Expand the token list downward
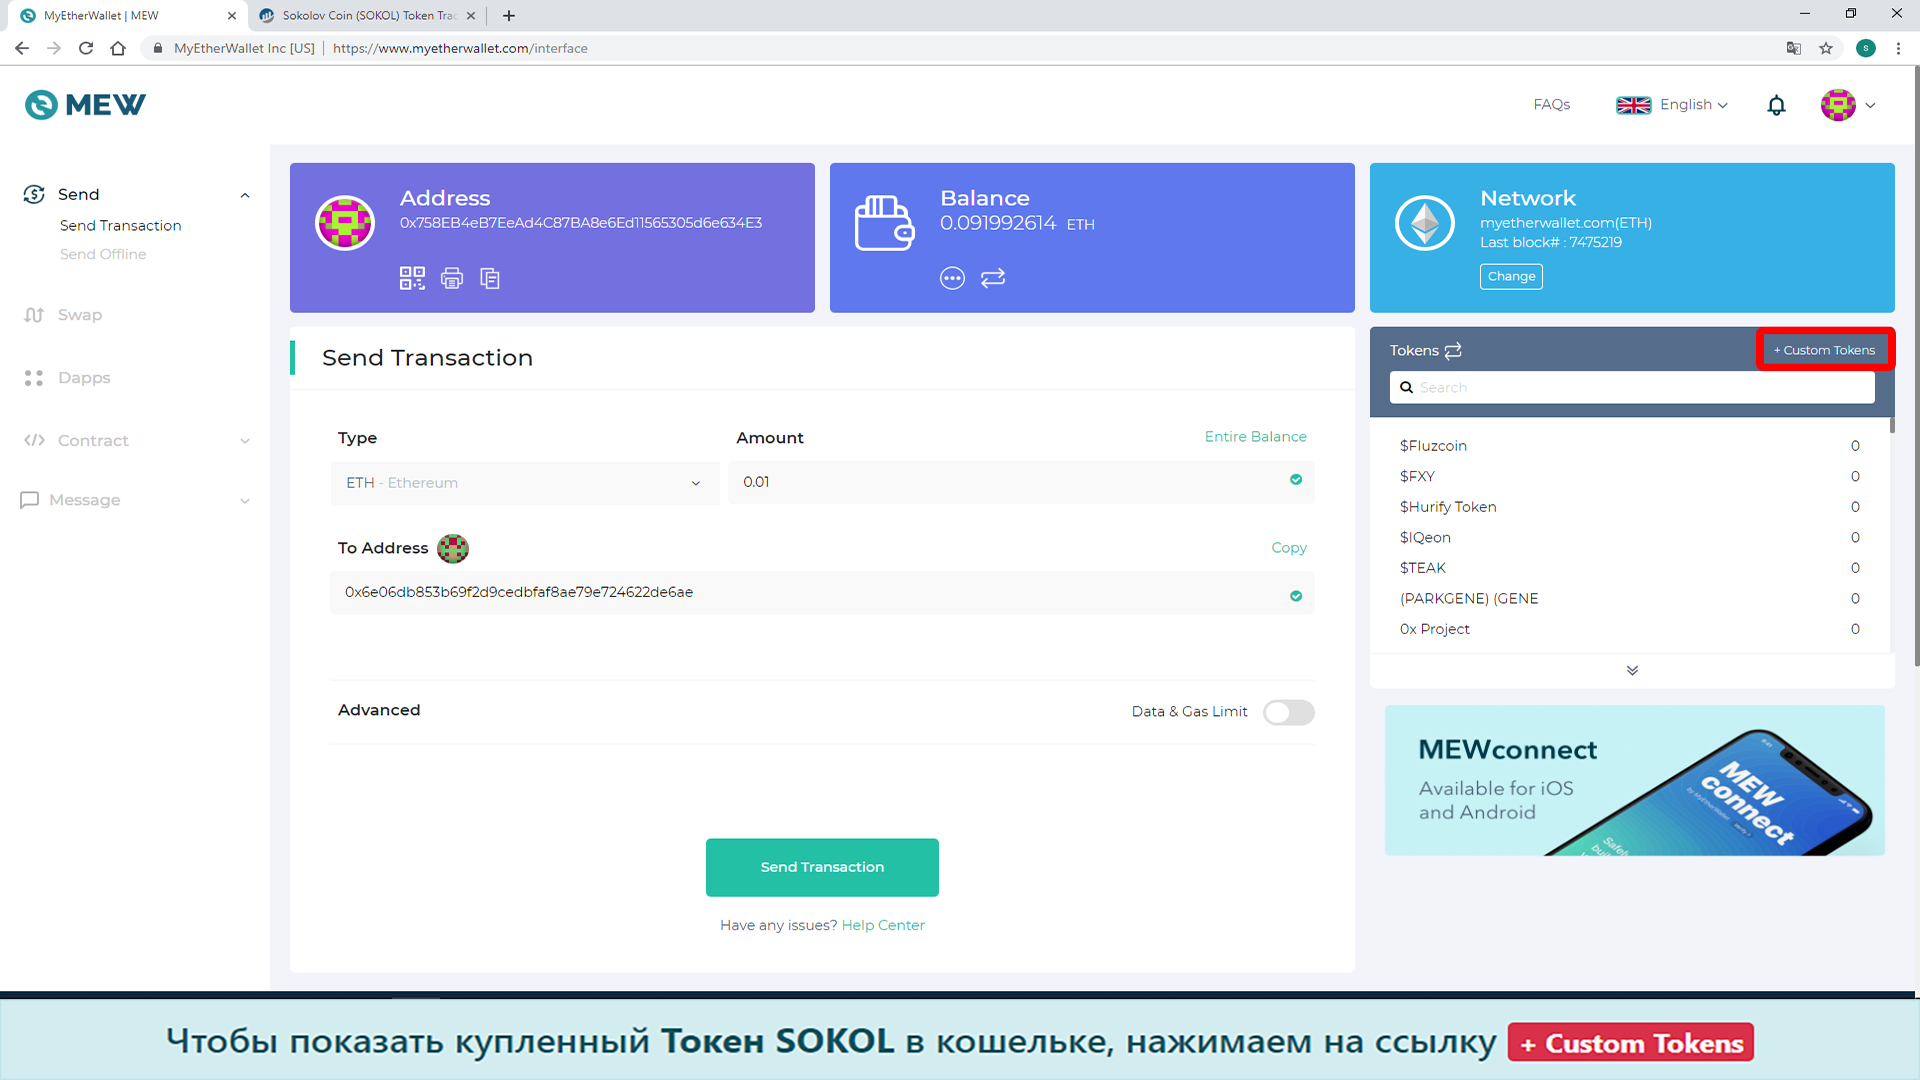 click(x=1632, y=670)
